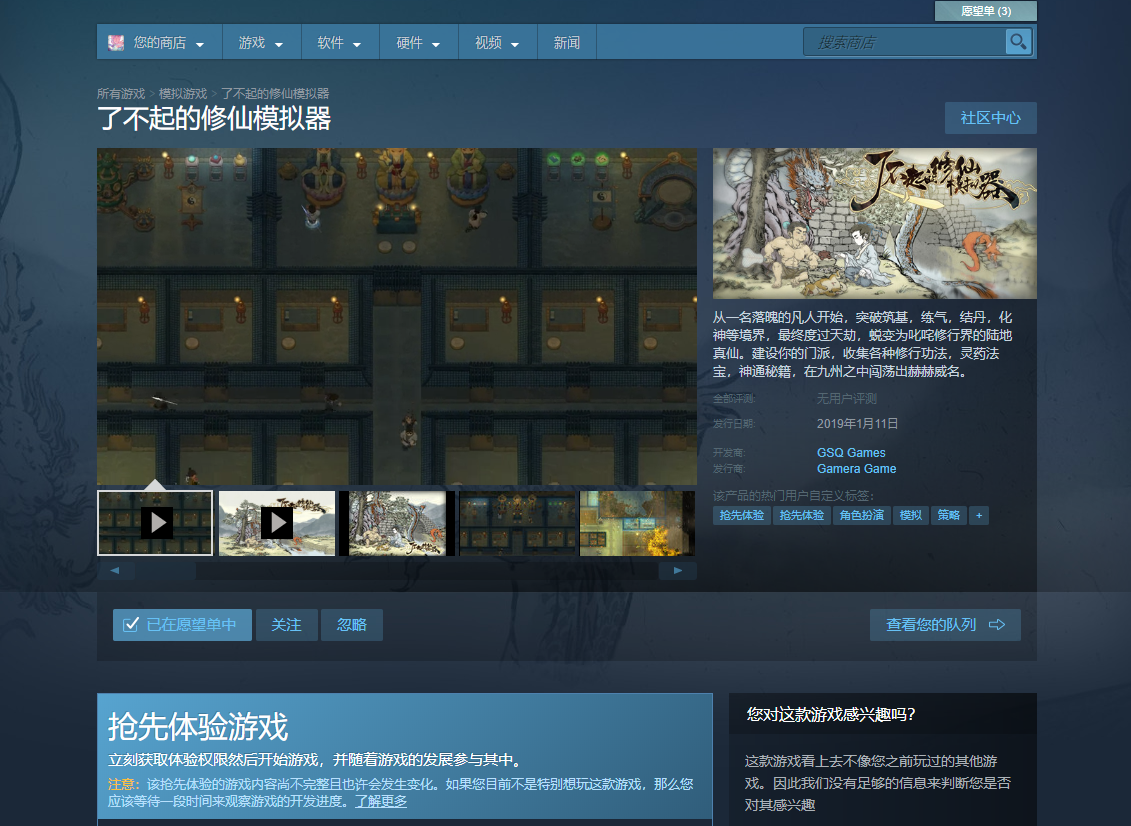This screenshot has height=826, width=1131.
Task: Select the third thumbnail with dragon artwork
Action: [397, 523]
